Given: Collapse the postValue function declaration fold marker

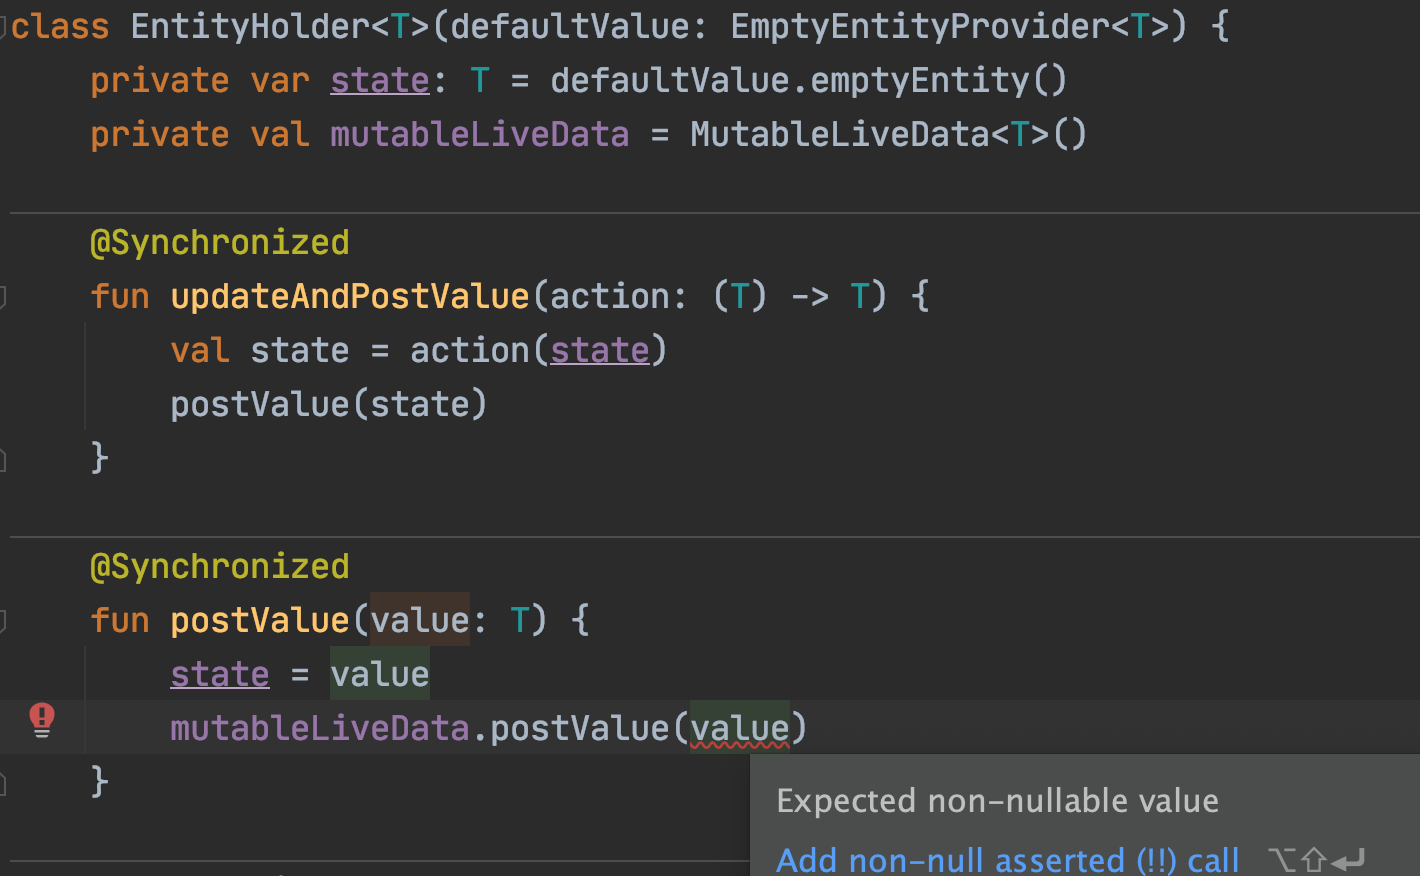Looking at the screenshot, I should tap(4, 621).
